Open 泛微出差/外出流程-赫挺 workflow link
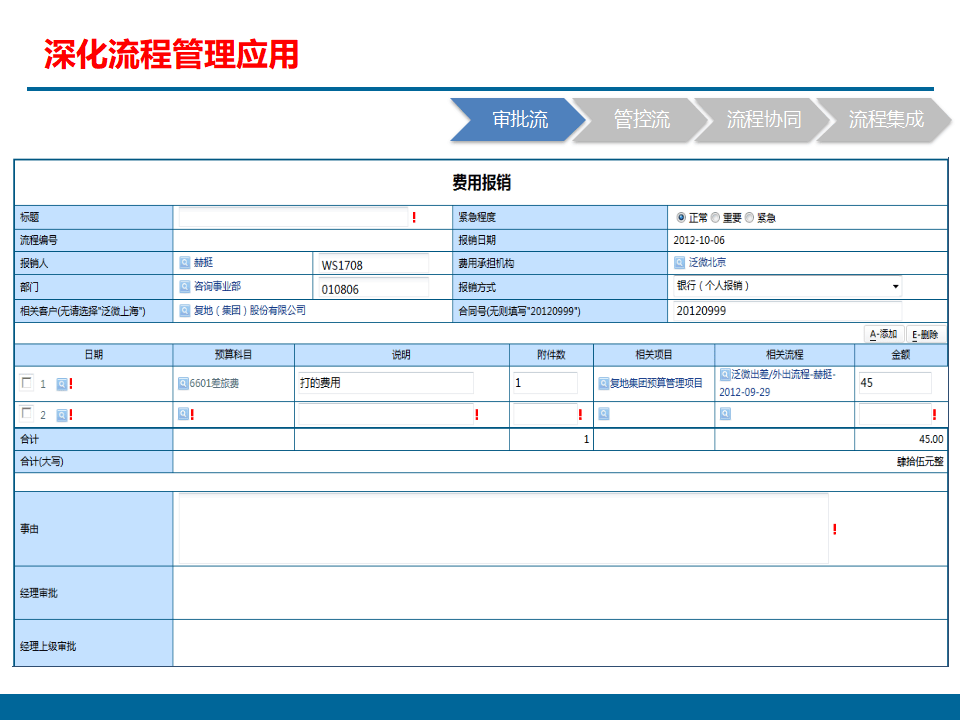This screenshot has width=960, height=720. coord(778,383)
